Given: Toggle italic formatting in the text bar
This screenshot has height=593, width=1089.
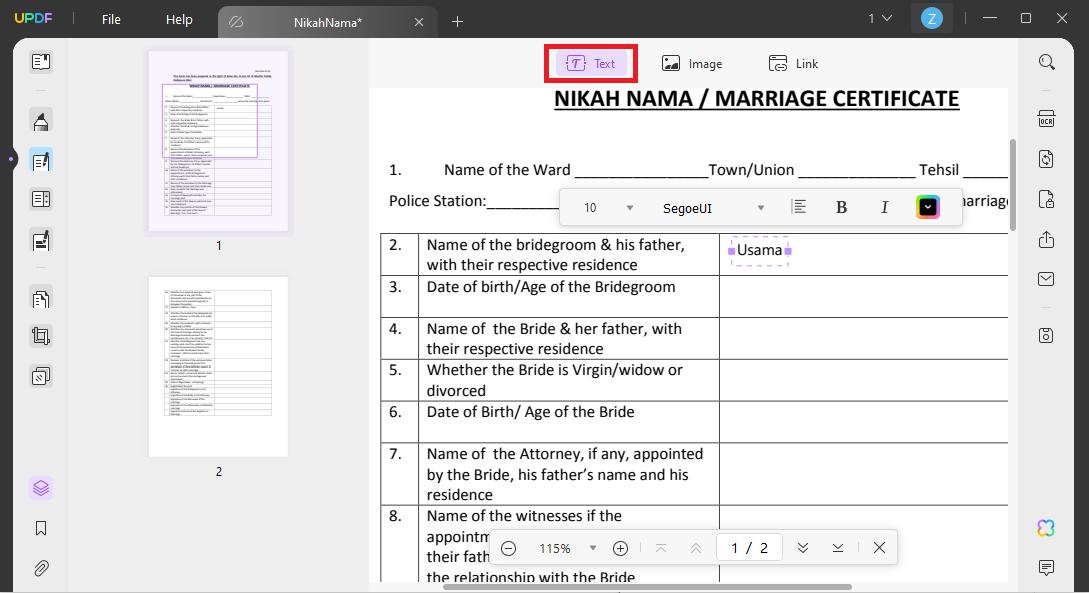Looking at the screenshot, I should tap(885, 206).
